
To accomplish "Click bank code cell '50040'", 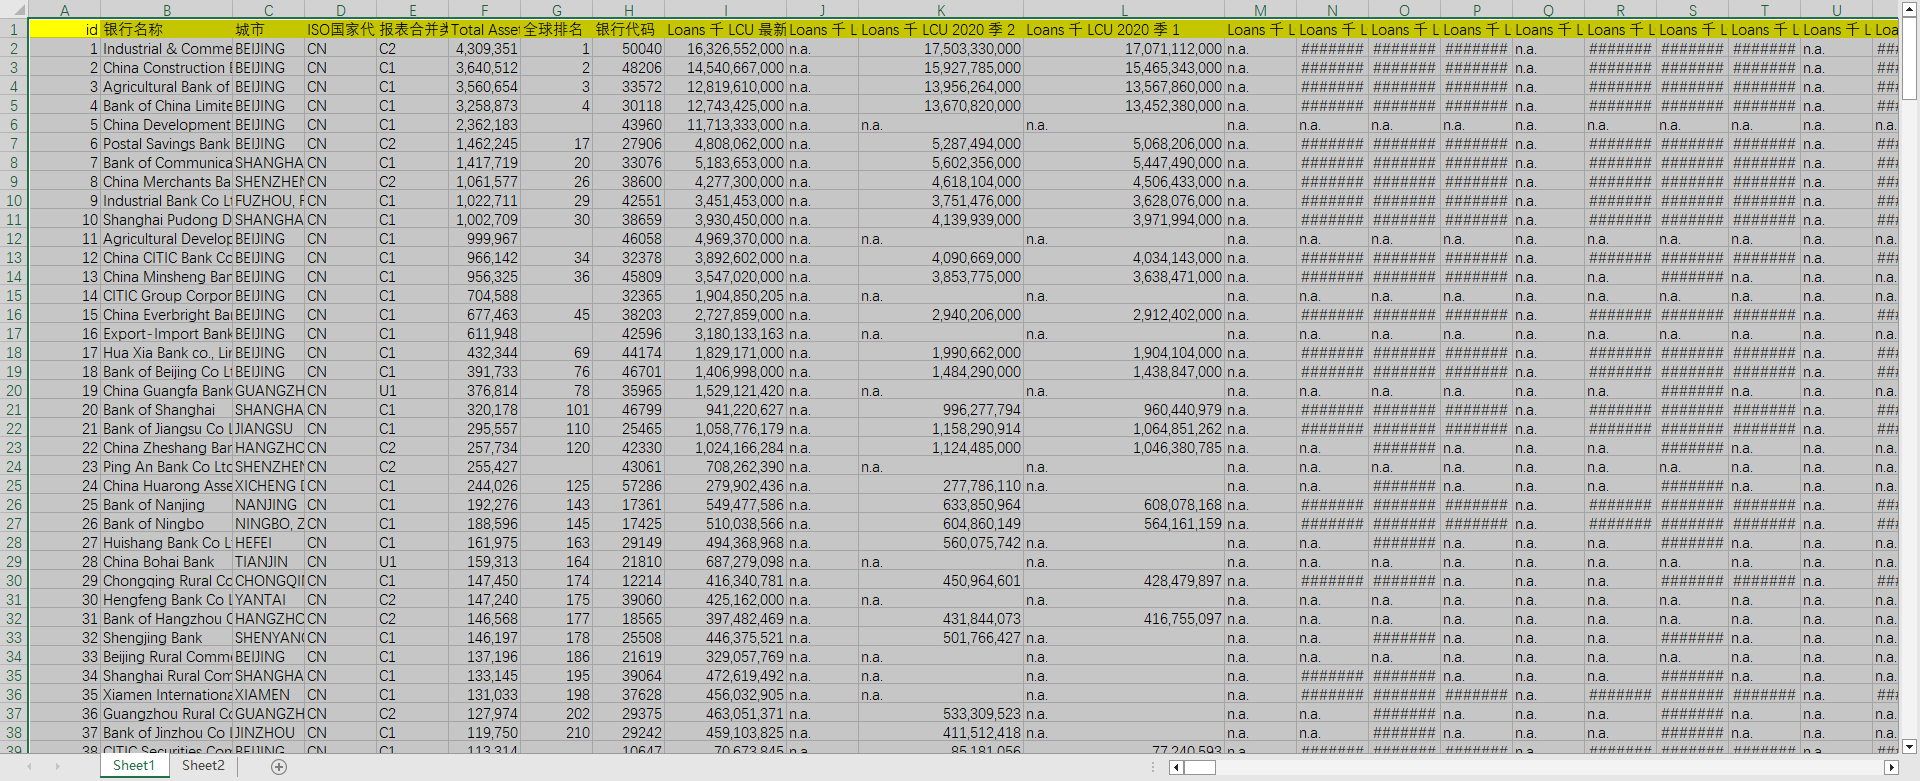I will point(629,48).
